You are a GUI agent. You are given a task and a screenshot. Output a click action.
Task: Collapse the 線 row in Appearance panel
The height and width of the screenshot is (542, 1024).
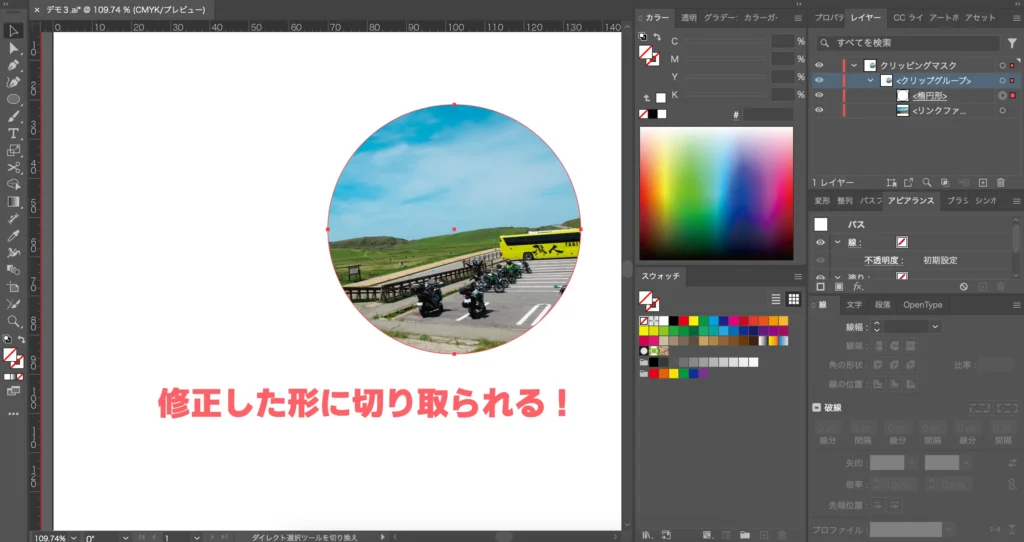point(837,242)
